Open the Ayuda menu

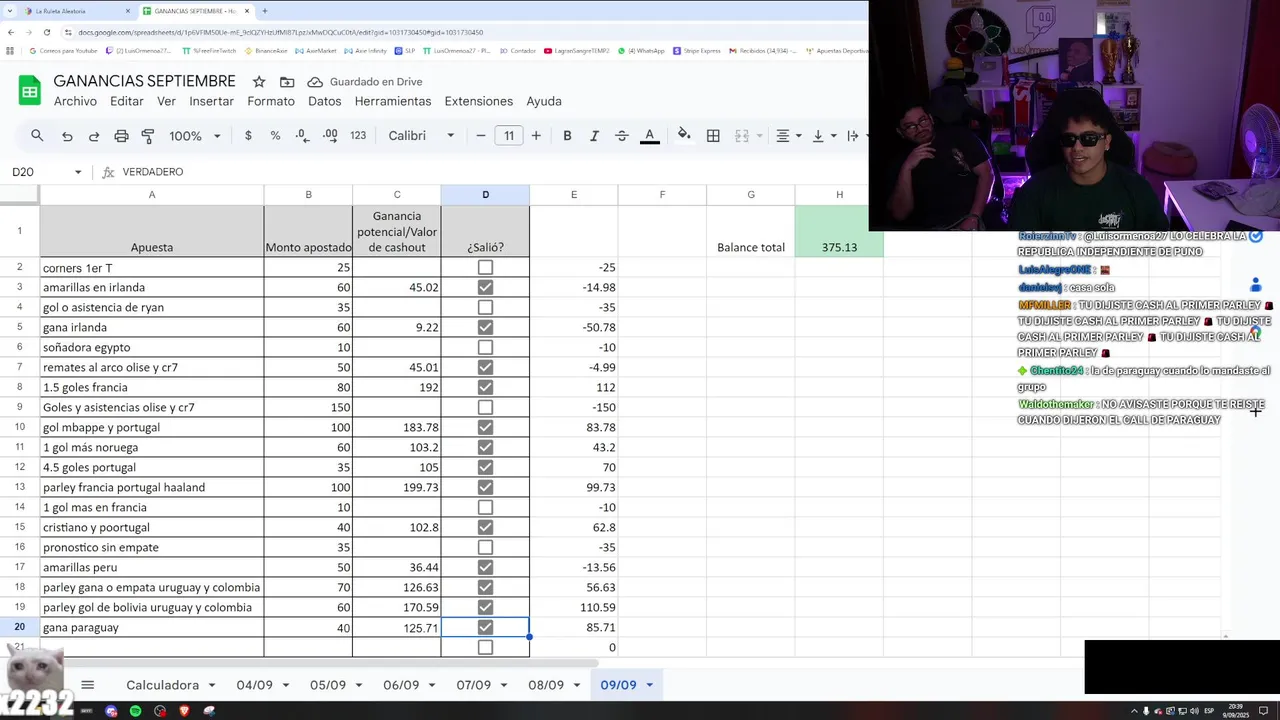point(544,101)
